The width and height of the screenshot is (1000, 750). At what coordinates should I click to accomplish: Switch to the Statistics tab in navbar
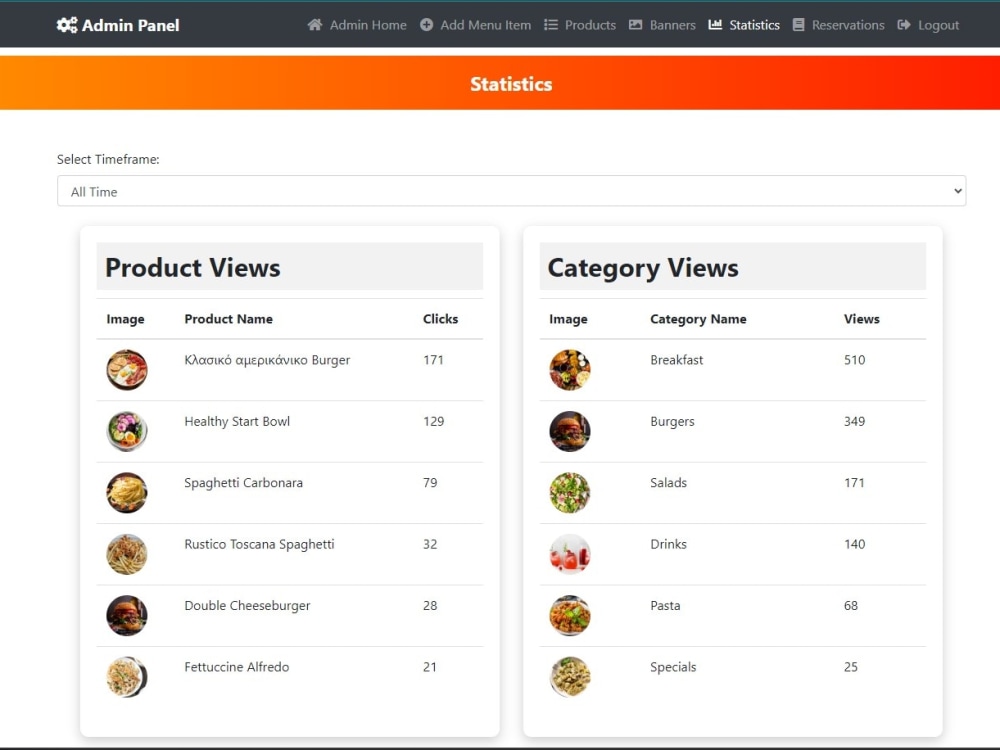(754, 25)
